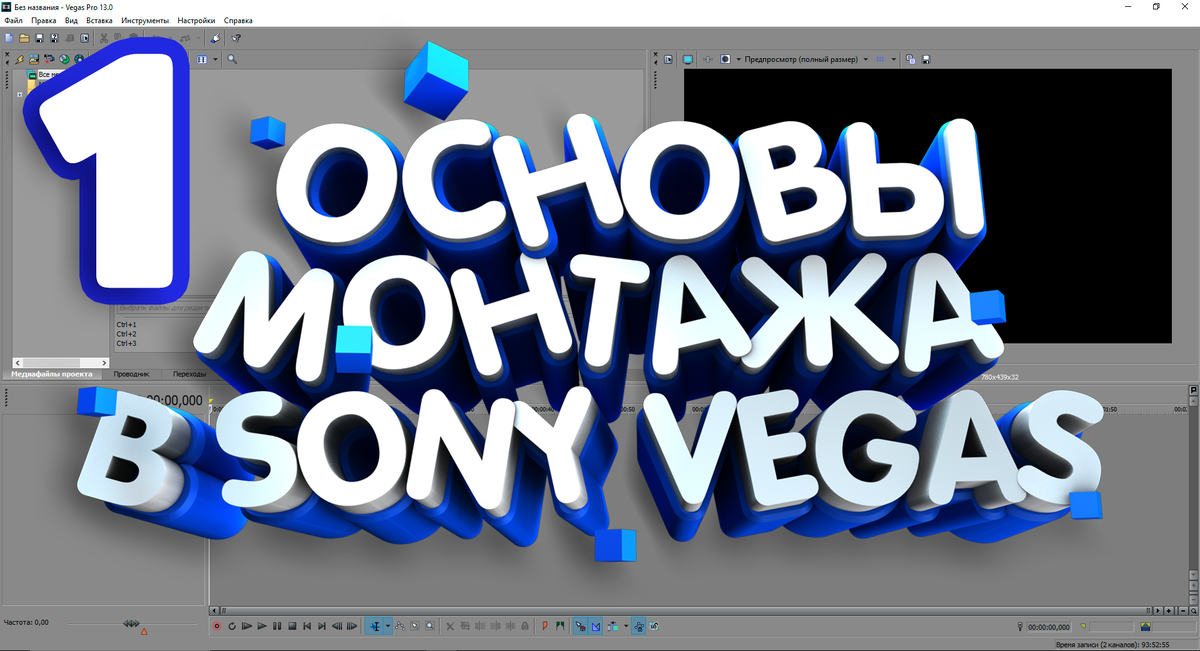Toggle snapping in timeline toolbar
Image resolution: width=1200 pixels, height=651 pixels.
click(x=580, y=626)
